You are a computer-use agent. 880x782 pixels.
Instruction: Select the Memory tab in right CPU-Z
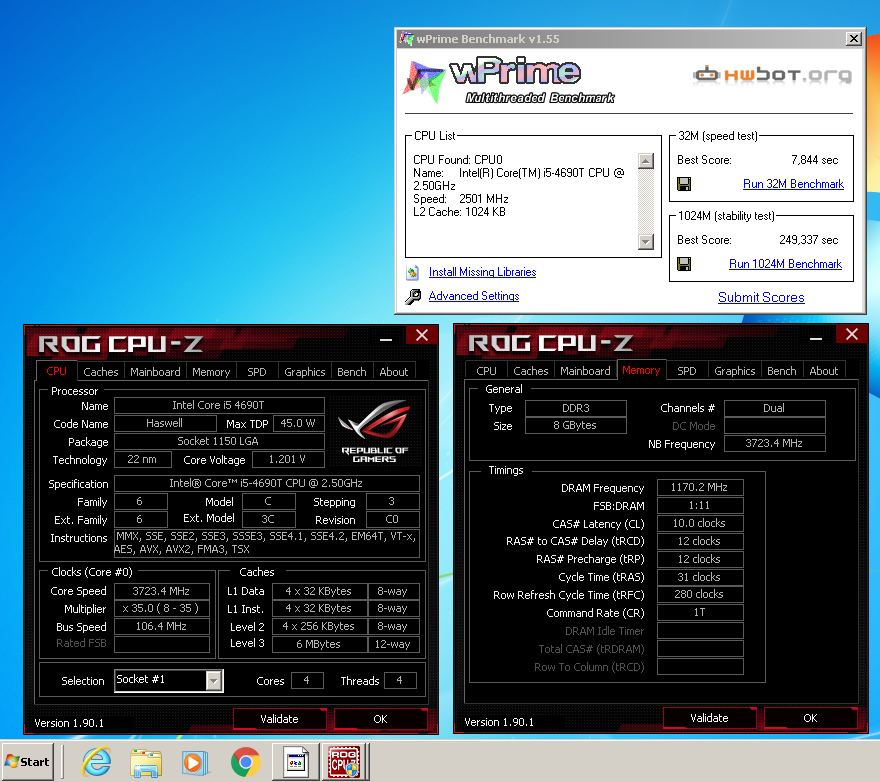point(641,370)
